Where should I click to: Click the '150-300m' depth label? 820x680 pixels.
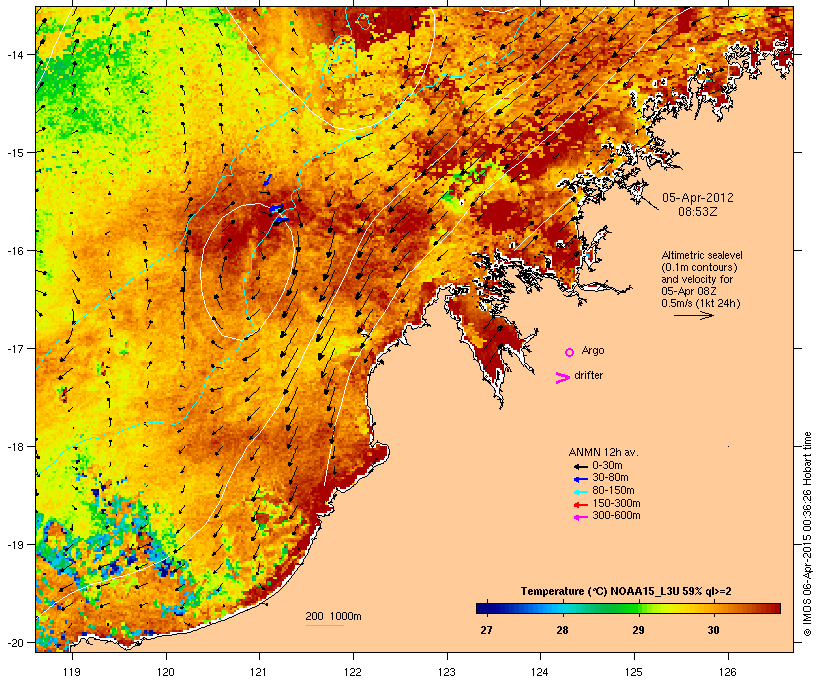[616, 503]
